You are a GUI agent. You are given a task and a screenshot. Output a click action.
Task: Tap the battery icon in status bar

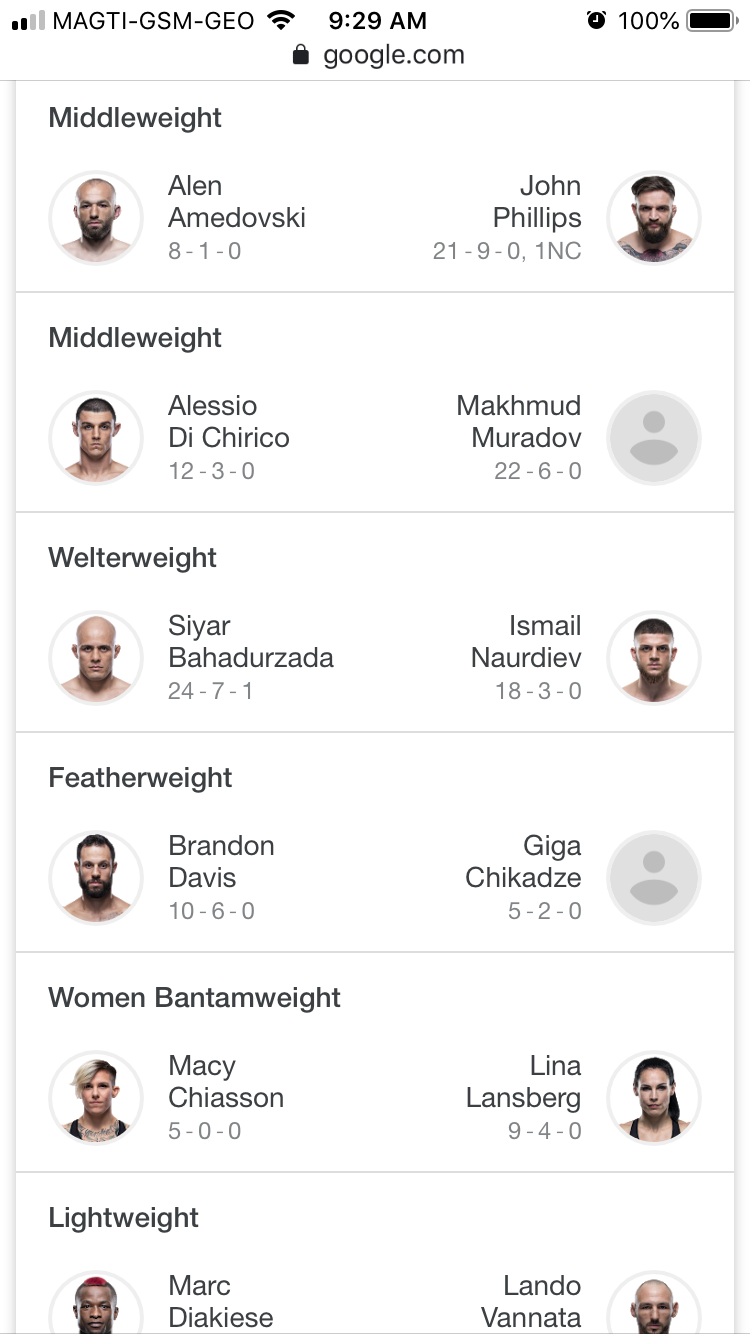[x=712, y=20]
